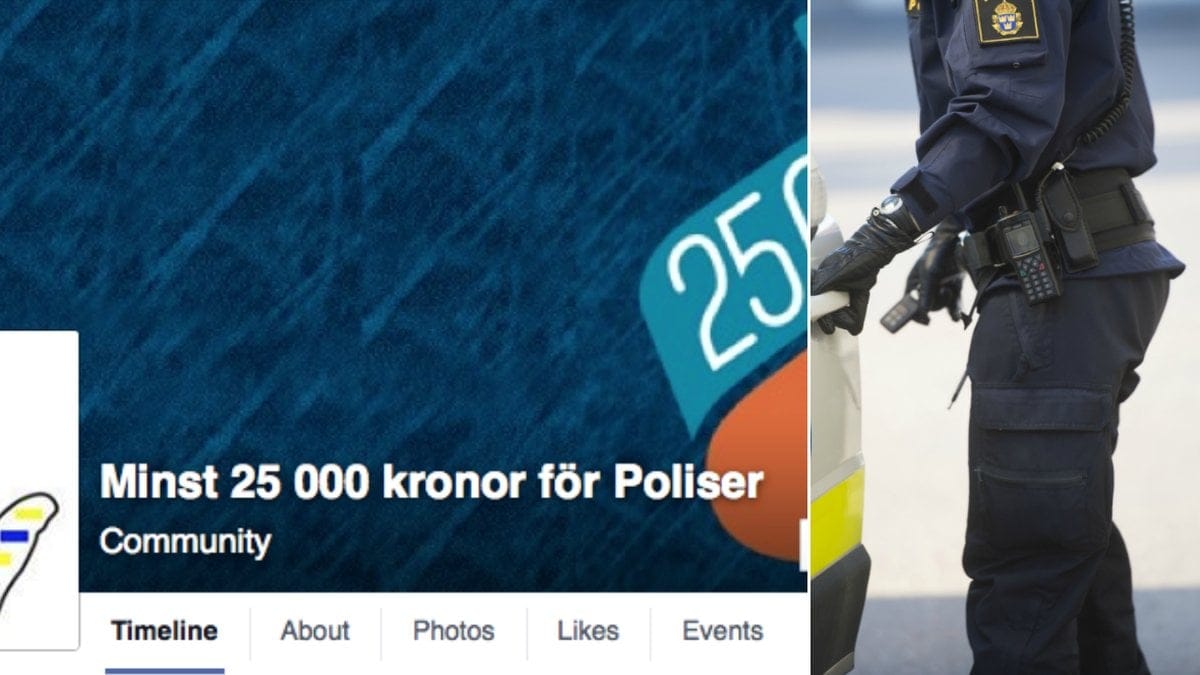This screenshot has width=1200, height=675.
Task: Click the Community category label
Action: (185, 543)
